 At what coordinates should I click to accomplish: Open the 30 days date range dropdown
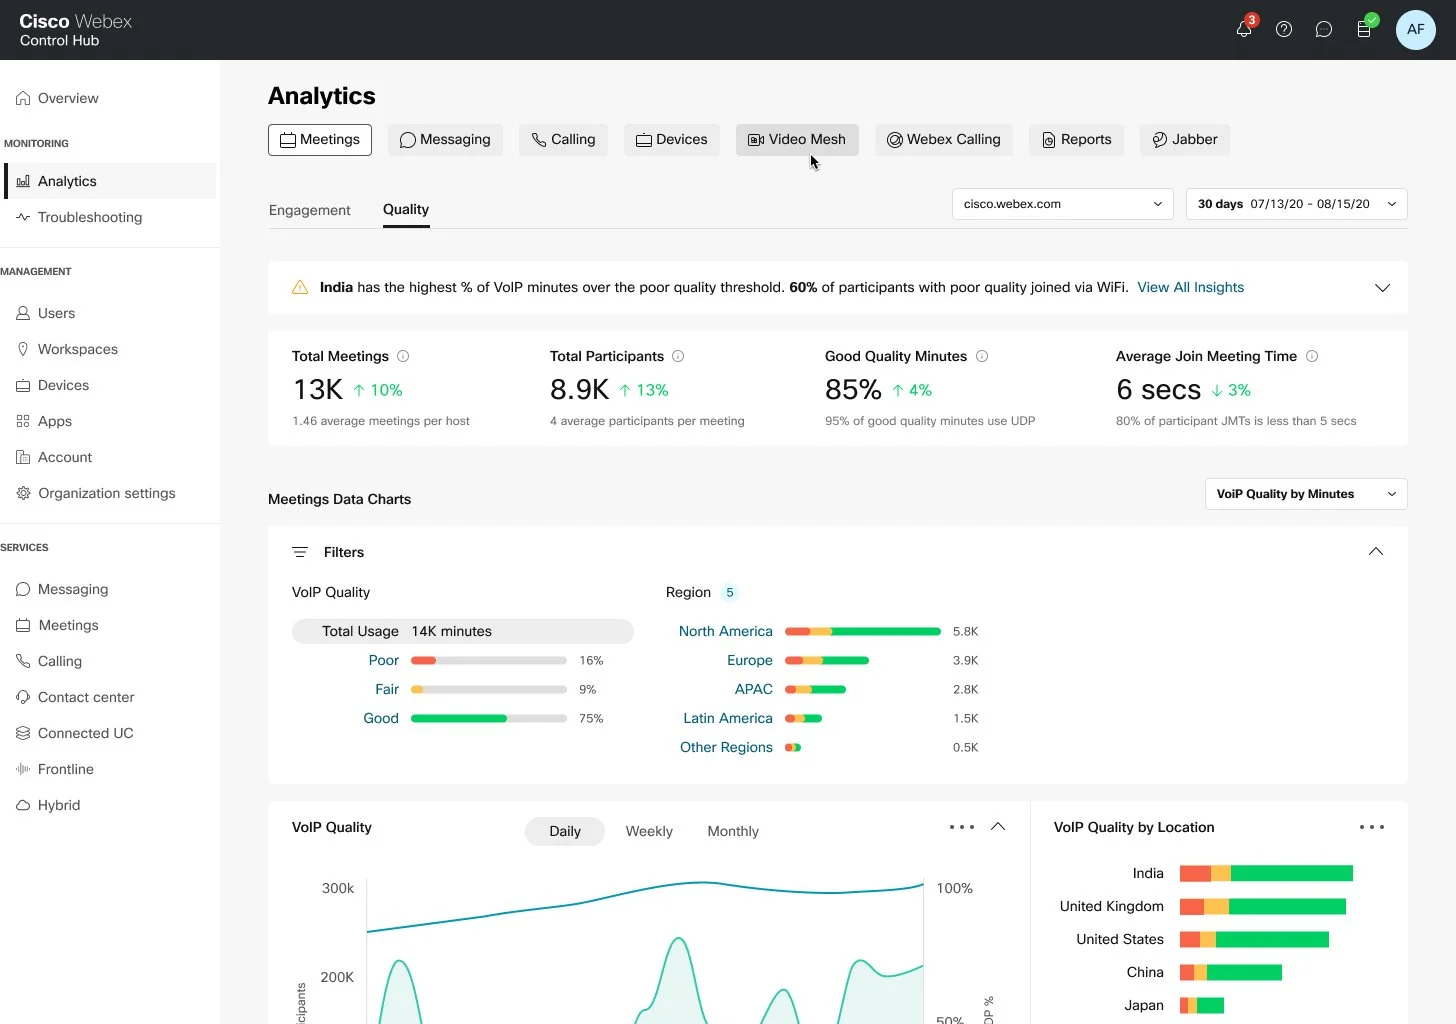(1297, 204)
